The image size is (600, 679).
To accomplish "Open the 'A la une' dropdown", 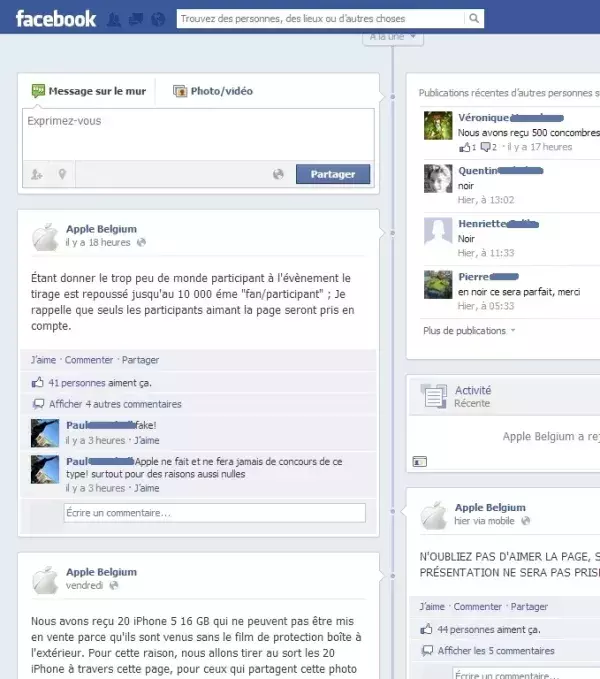I will [393, 38].
